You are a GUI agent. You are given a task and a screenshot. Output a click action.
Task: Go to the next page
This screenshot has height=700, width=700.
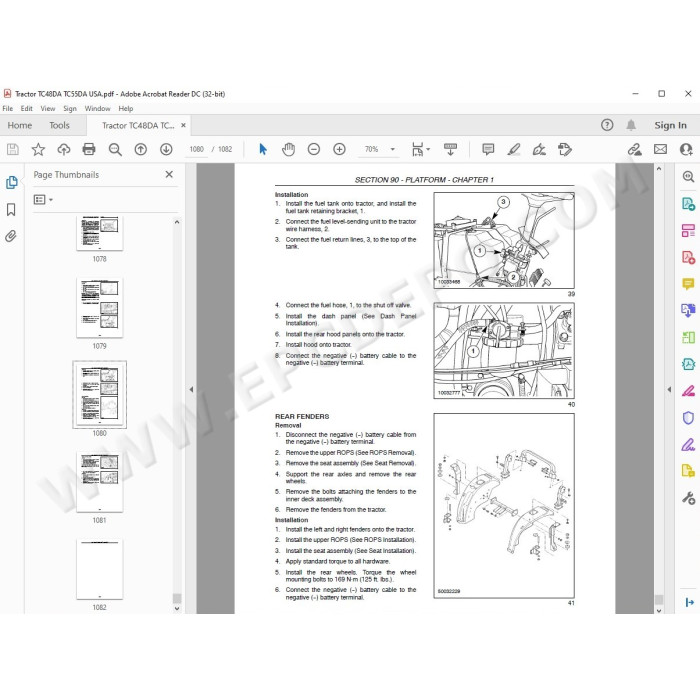(166, 149)
